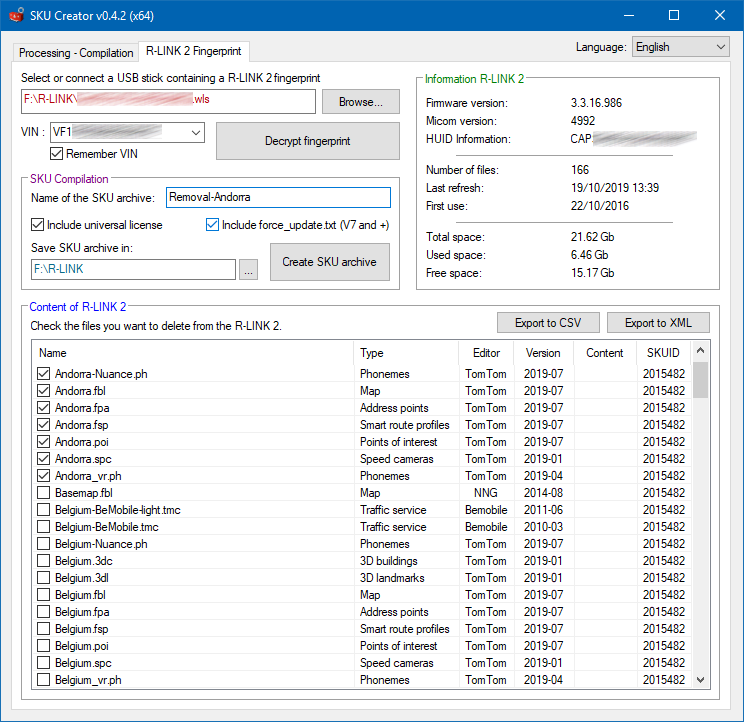Image resolution: width=744 pixels, height=722 pixels.
Task: Click the NNG editor cell
Action: (485, 493)
